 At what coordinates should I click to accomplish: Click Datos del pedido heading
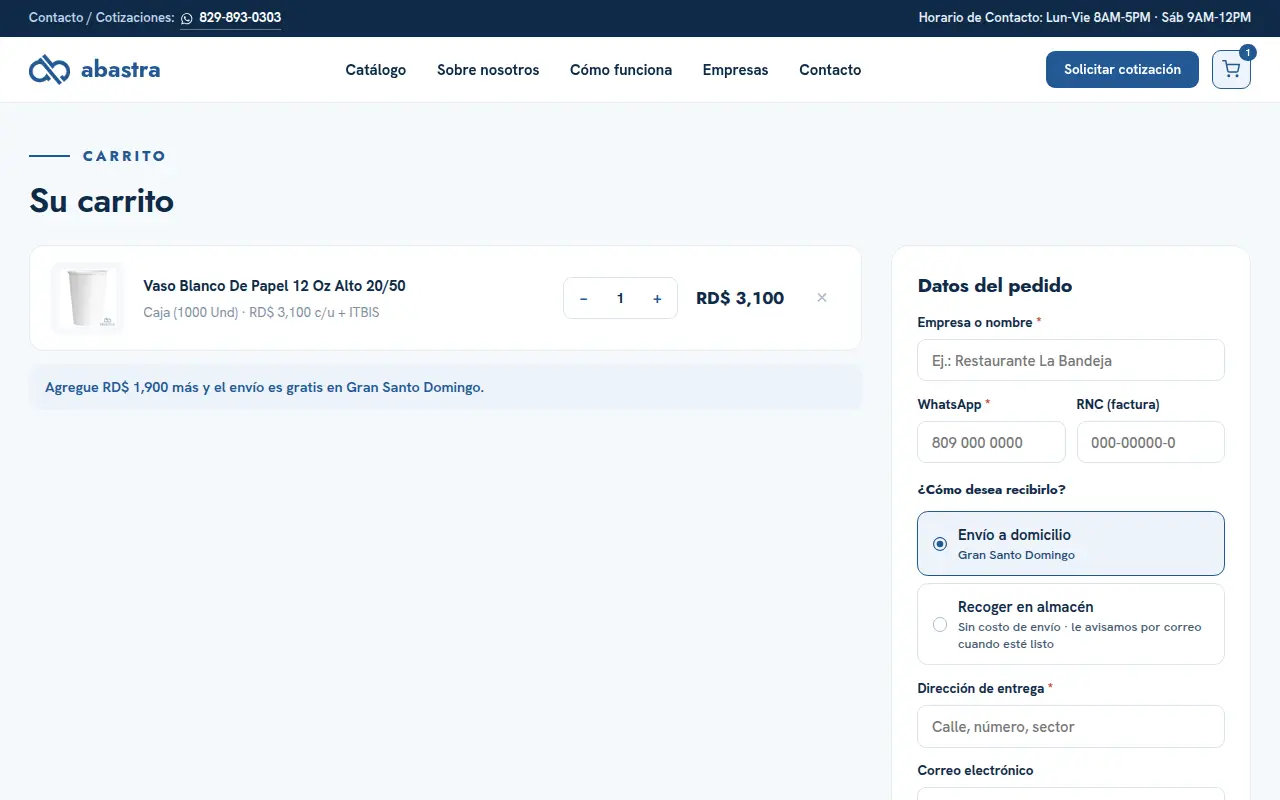click(x=995, y=286)
